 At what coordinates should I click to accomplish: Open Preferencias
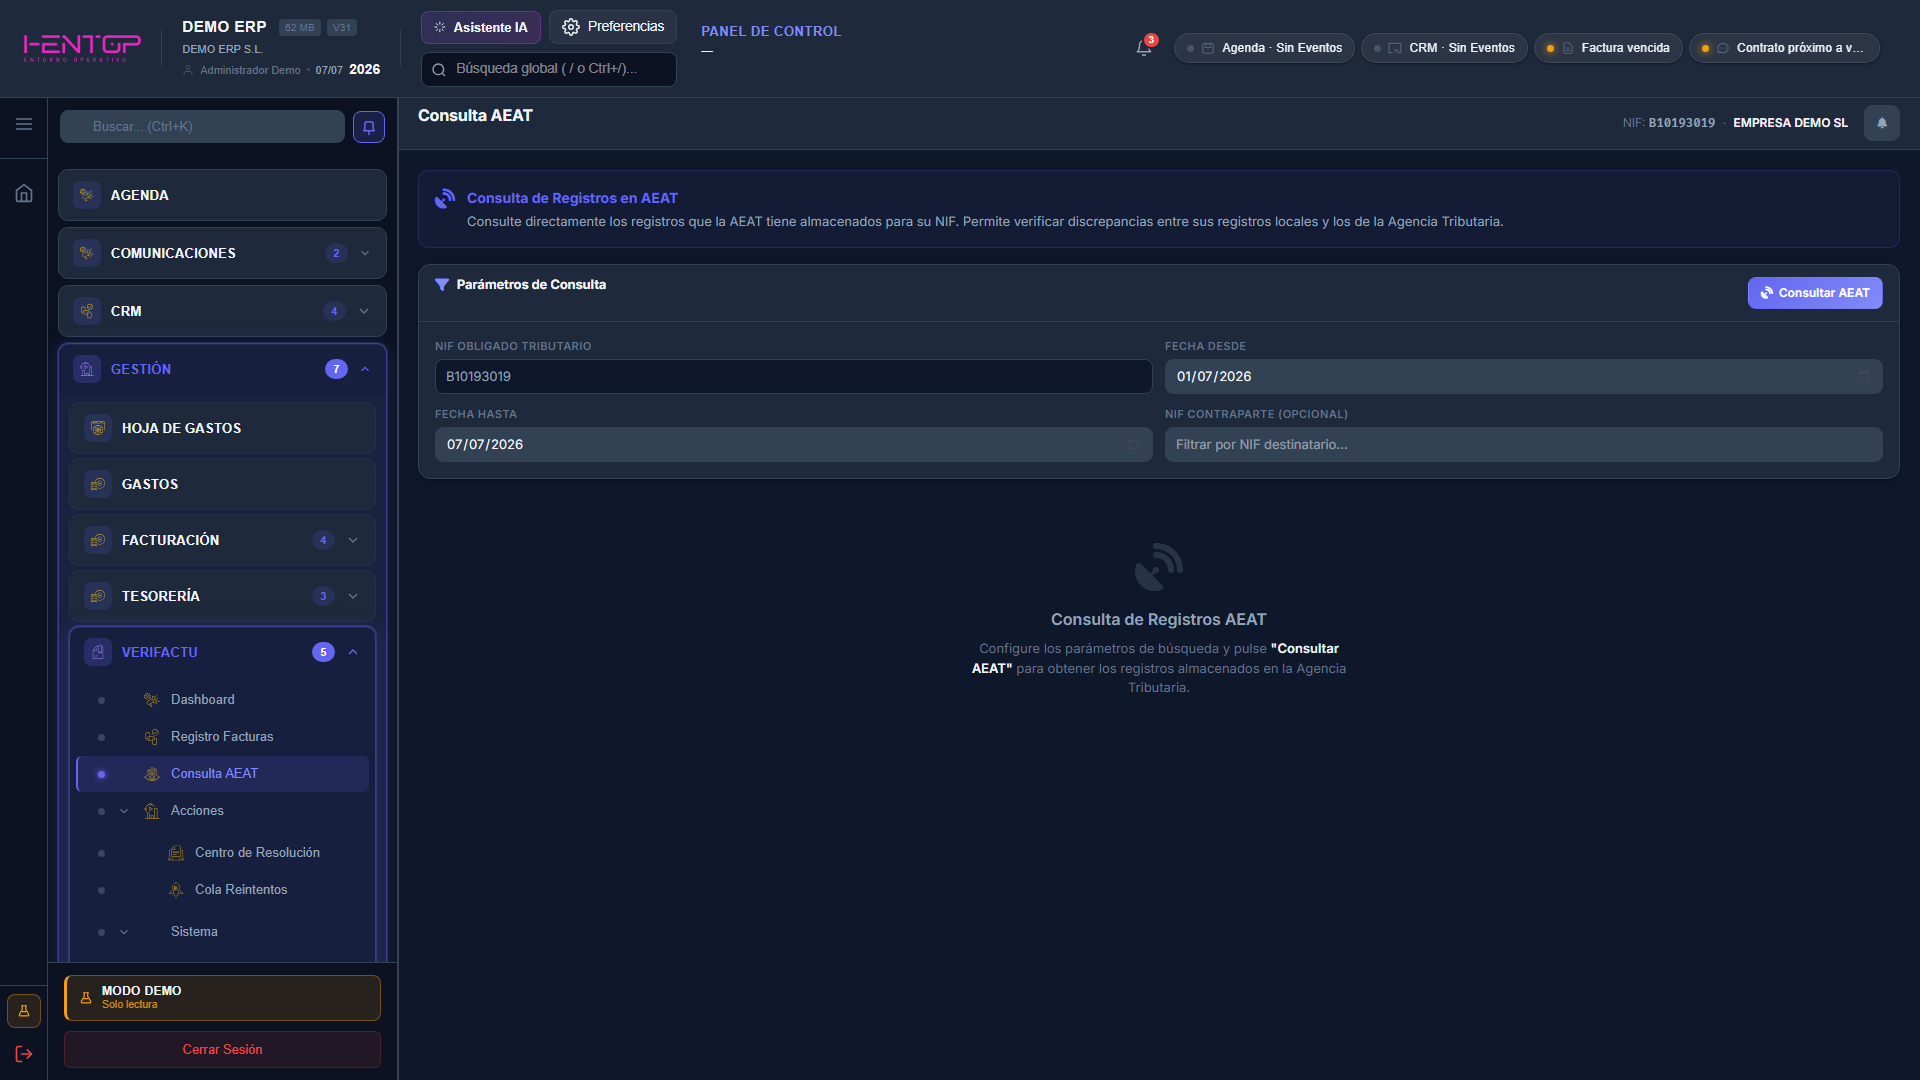point(613,27)
